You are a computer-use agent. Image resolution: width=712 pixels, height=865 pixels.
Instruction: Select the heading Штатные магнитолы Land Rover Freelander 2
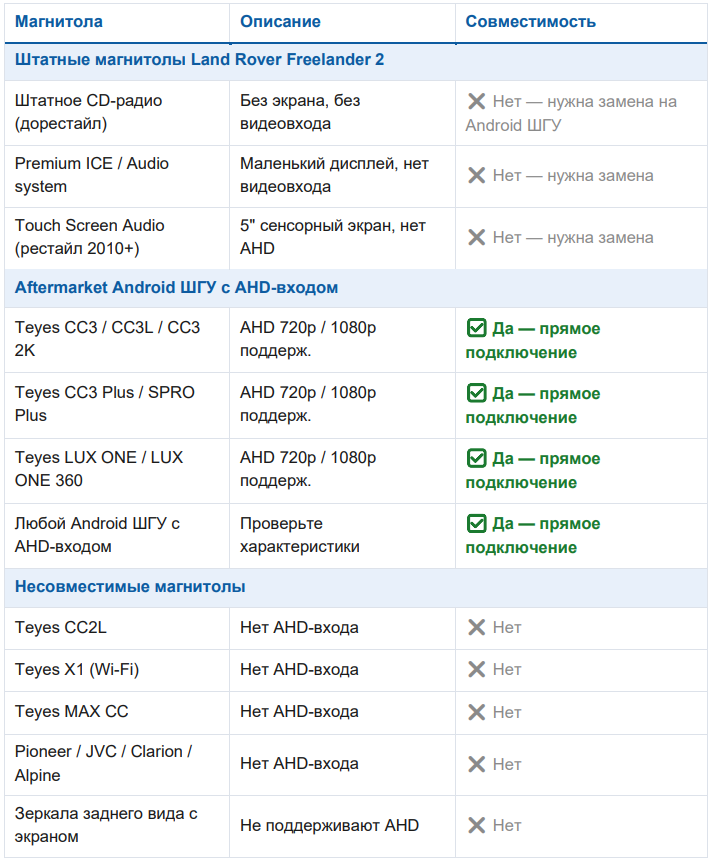[x=199, y=60]
